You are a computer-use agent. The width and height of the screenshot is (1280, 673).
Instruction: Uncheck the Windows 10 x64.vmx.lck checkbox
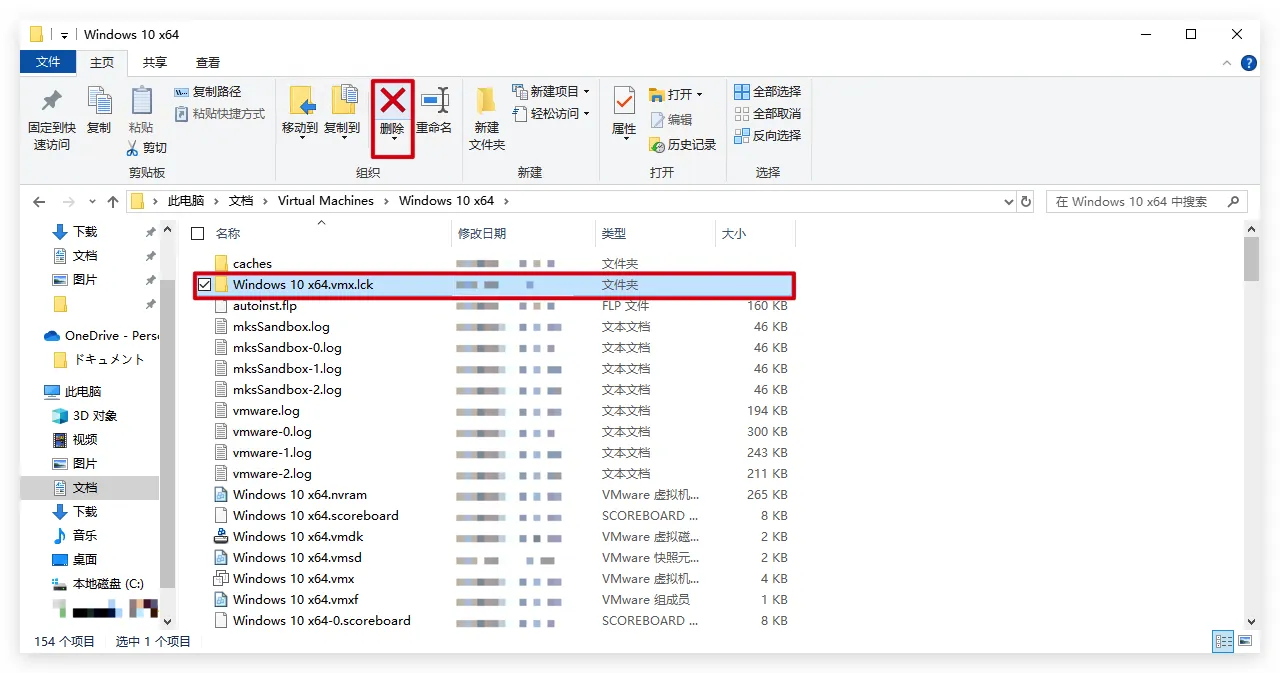[204, 285]
